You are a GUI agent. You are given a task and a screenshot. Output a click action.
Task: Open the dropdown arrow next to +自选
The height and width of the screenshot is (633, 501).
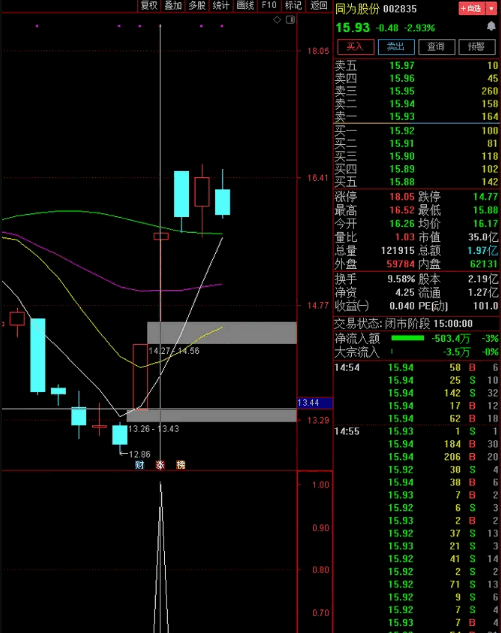click(491, 8)
